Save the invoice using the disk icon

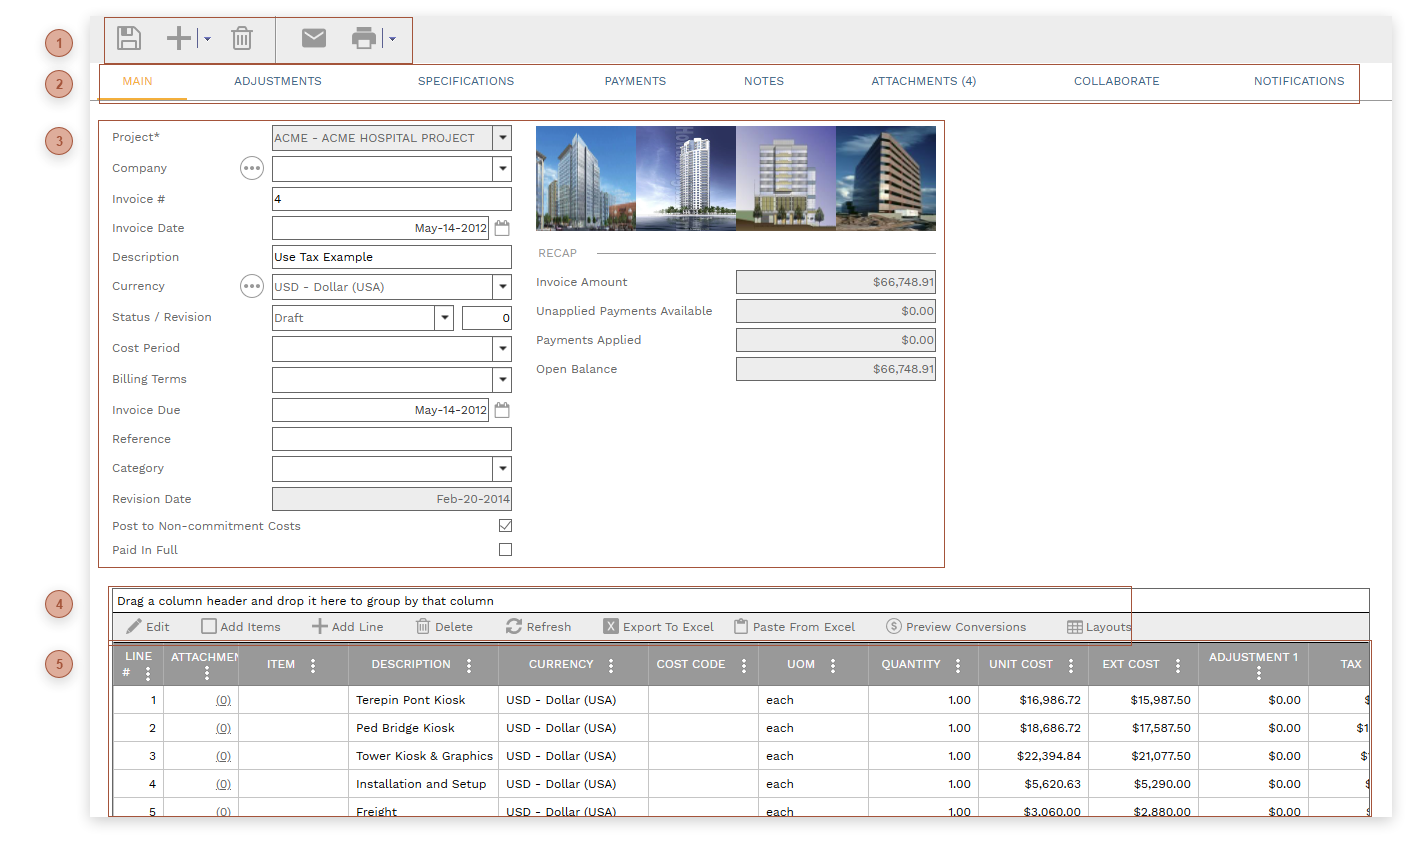pos(128,38)
